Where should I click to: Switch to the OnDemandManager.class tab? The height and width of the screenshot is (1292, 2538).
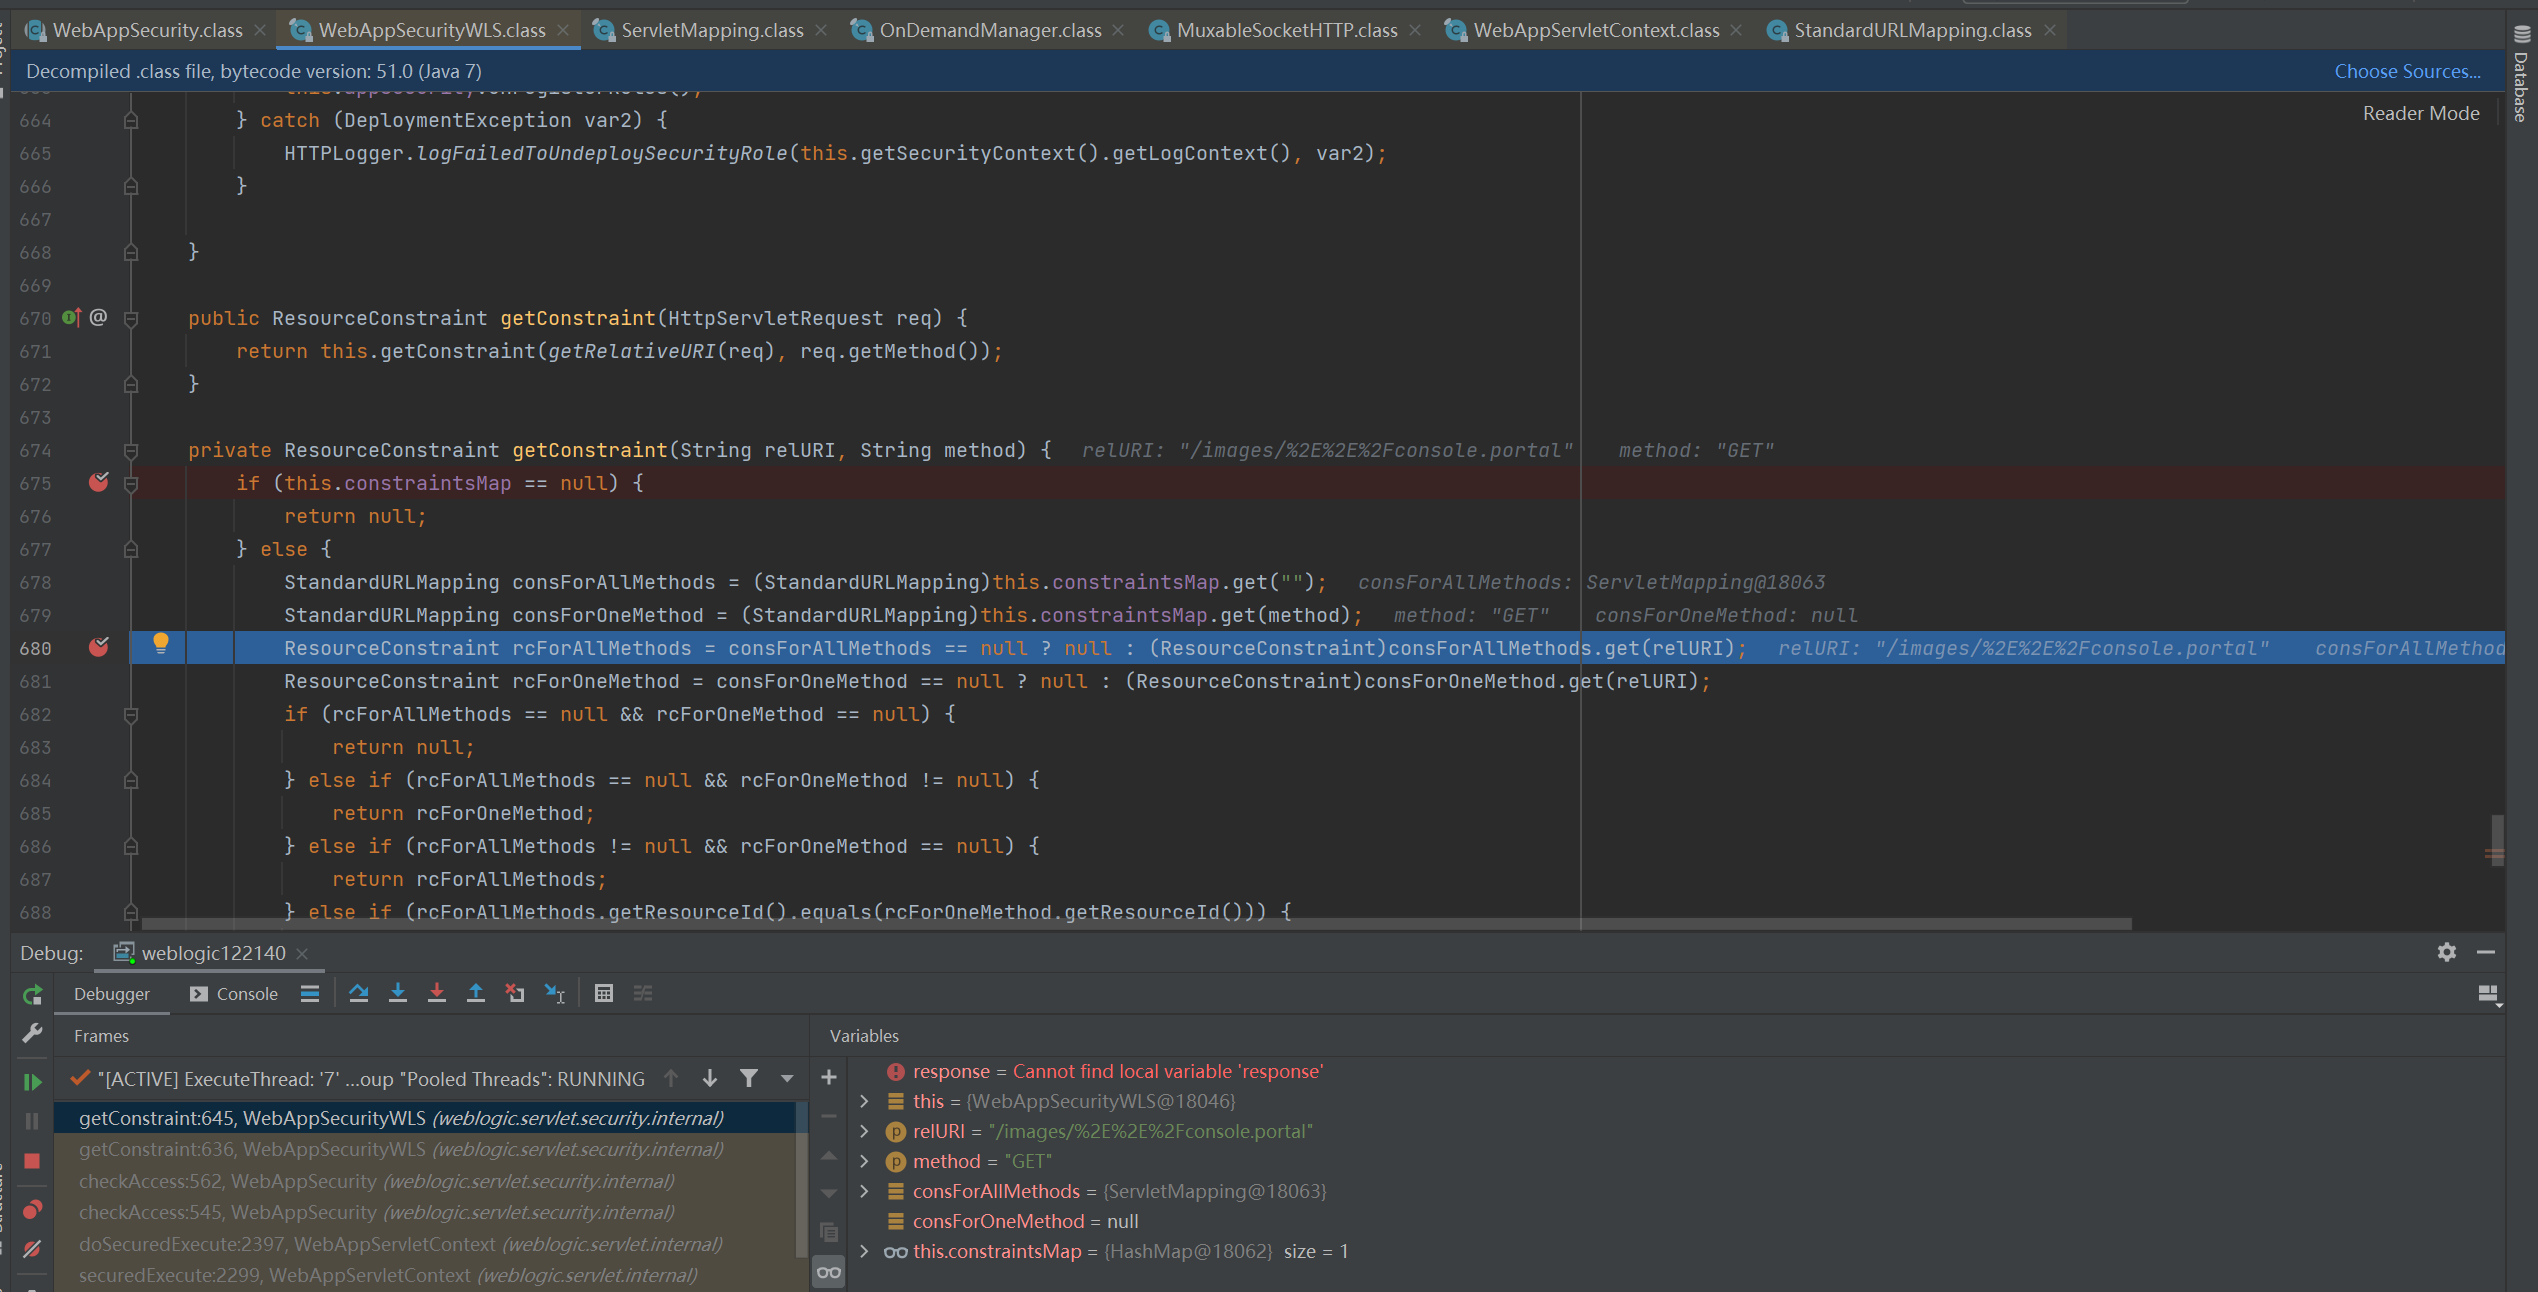(990, 30)
